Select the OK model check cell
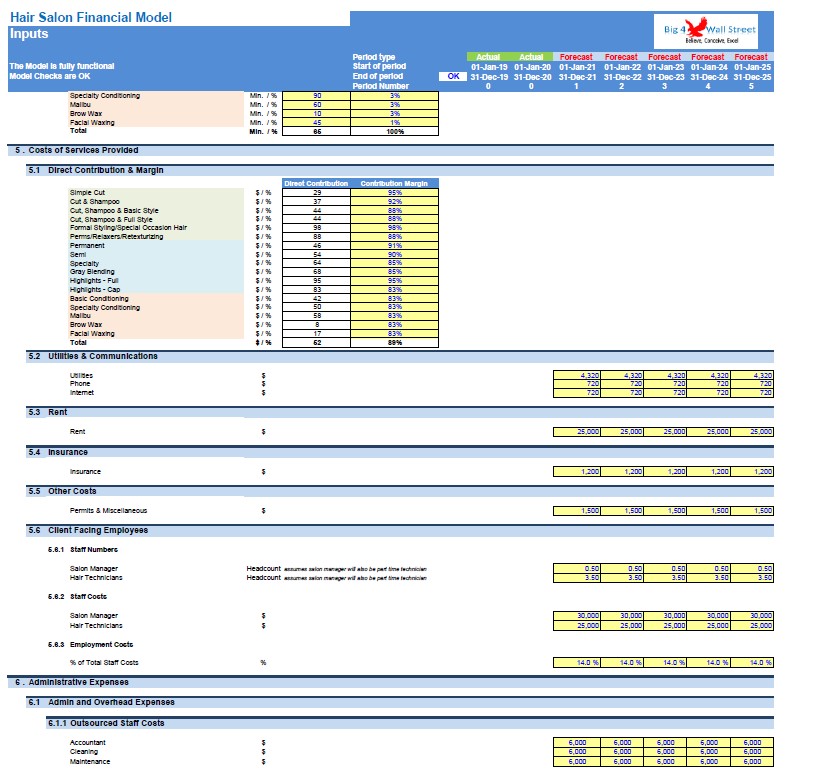 453,76
